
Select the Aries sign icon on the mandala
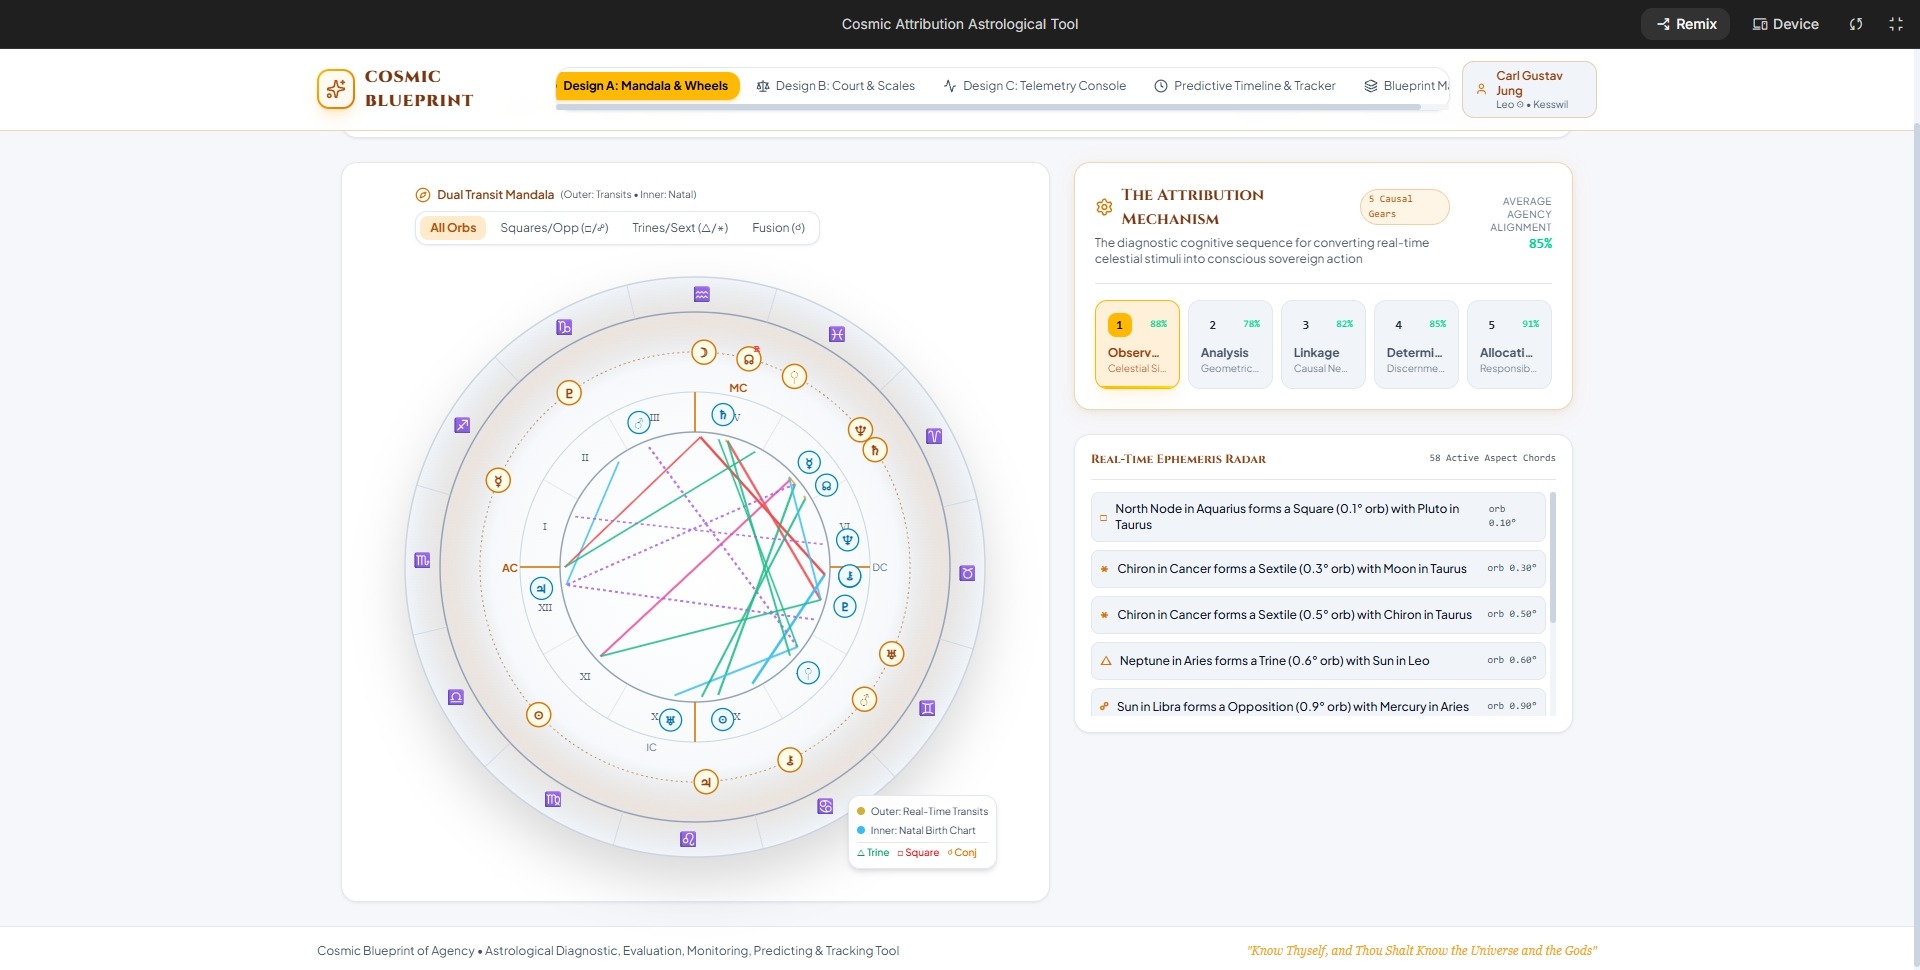click(x=934, y=436)
